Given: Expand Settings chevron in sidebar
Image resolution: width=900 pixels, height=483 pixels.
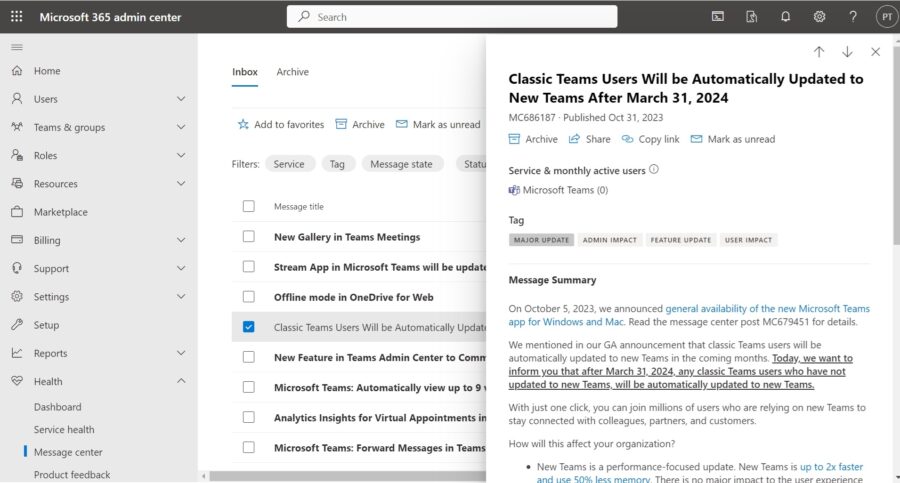Looking at the screenshot, I should tap(181, 296).
